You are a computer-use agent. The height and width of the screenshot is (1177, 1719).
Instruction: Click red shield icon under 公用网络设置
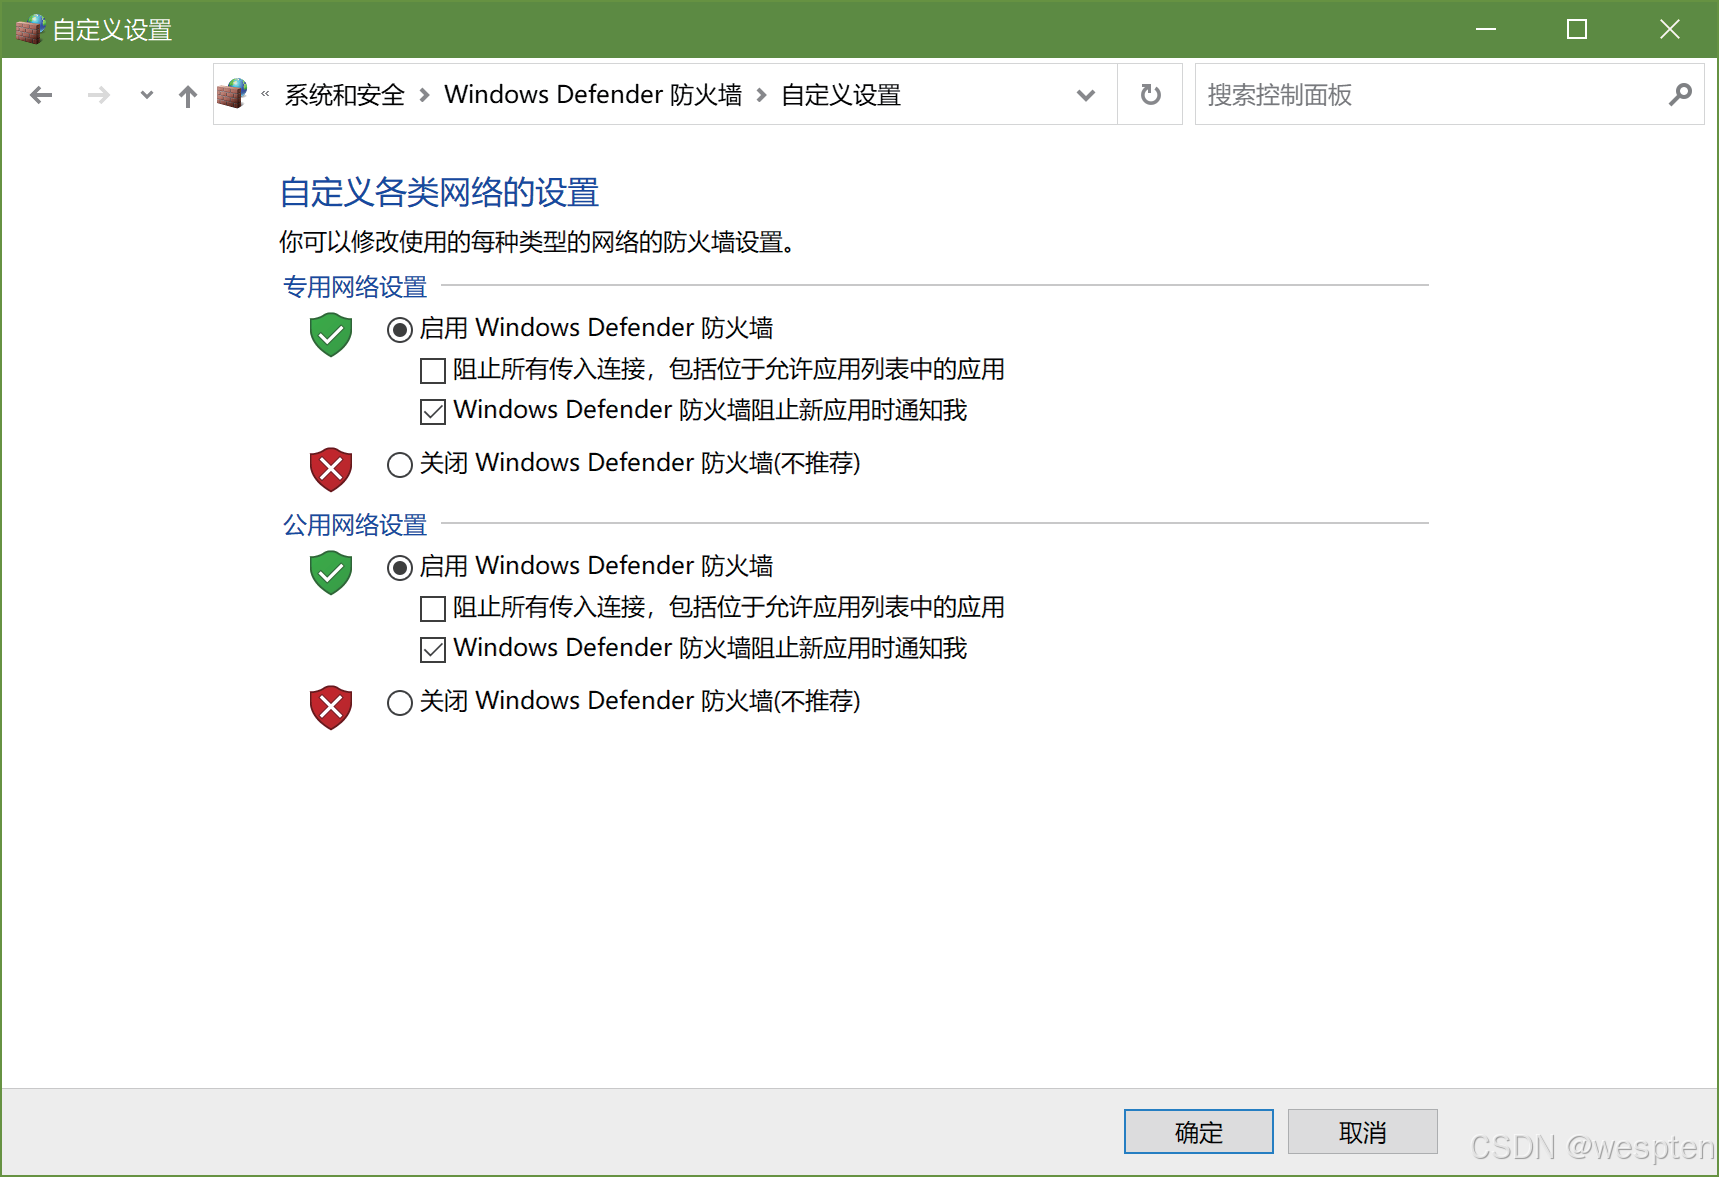click(x=331, y=707)
